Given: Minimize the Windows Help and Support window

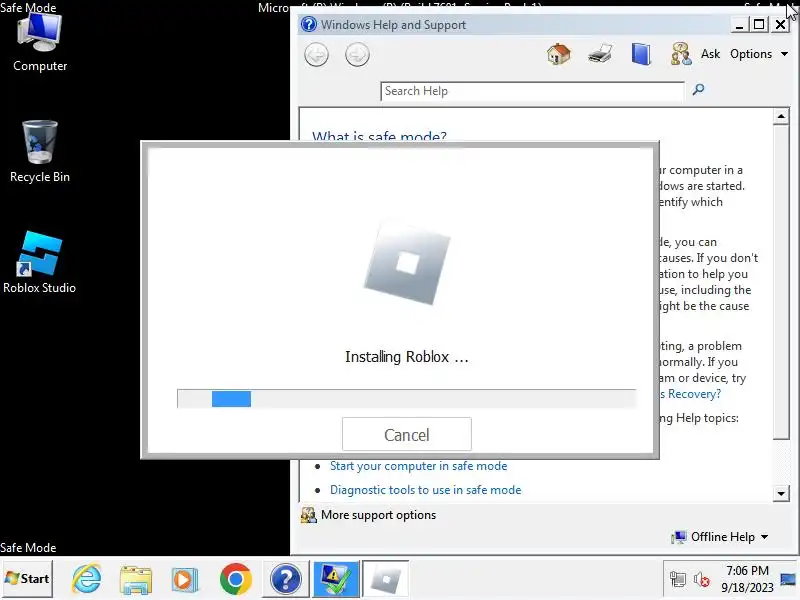Looking at the screenshot, I should point(739,24).
